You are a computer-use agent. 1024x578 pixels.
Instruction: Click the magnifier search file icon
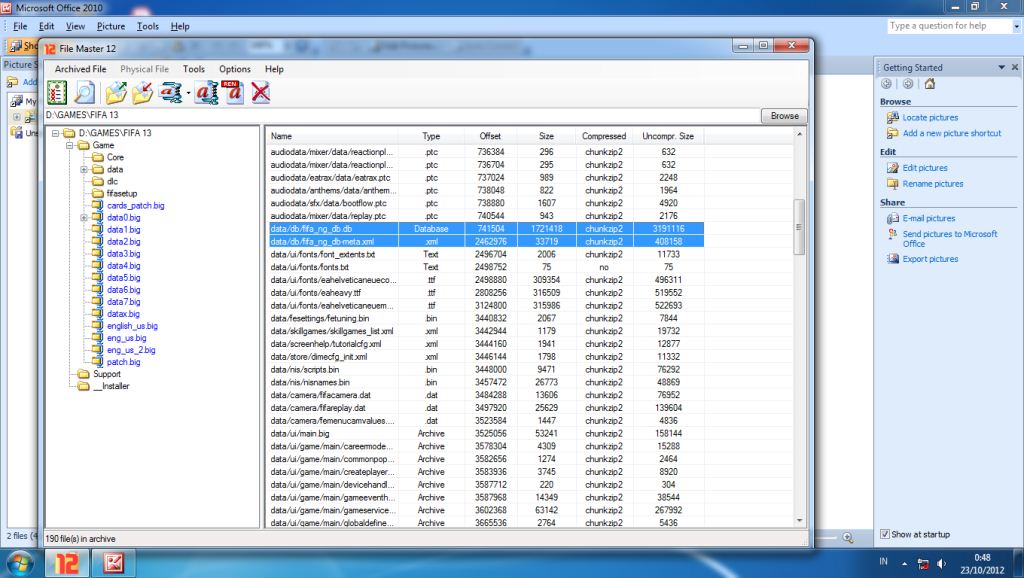tap(85, 93)
